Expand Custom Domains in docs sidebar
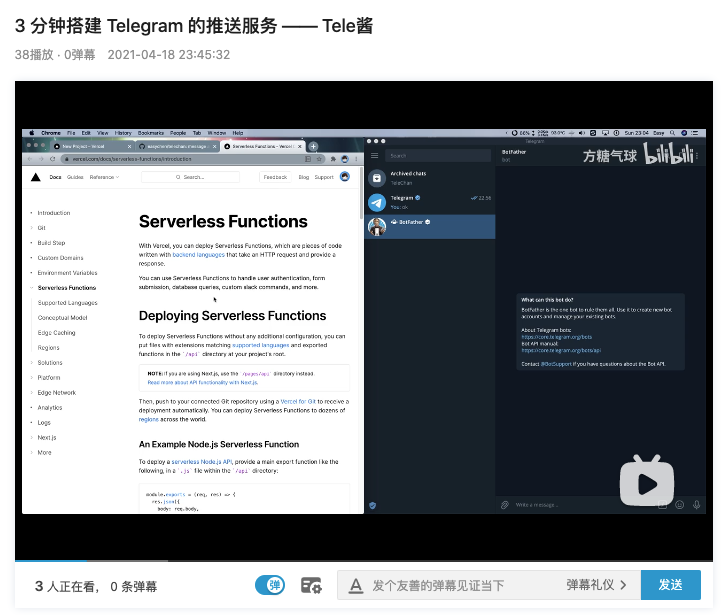Viewport: 724px width, 615px height. (60, 258)
